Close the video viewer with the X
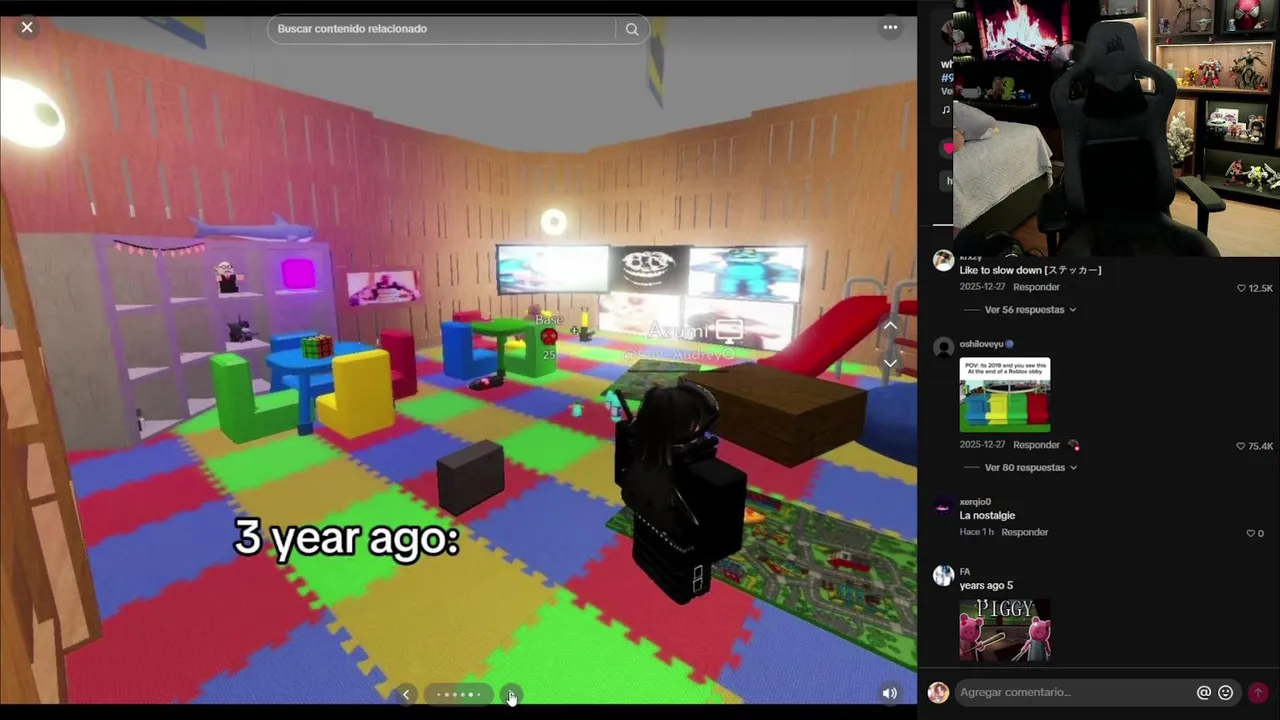Image resolution: width=1280 pixels, height=720 pixels. tap(27, 28)
